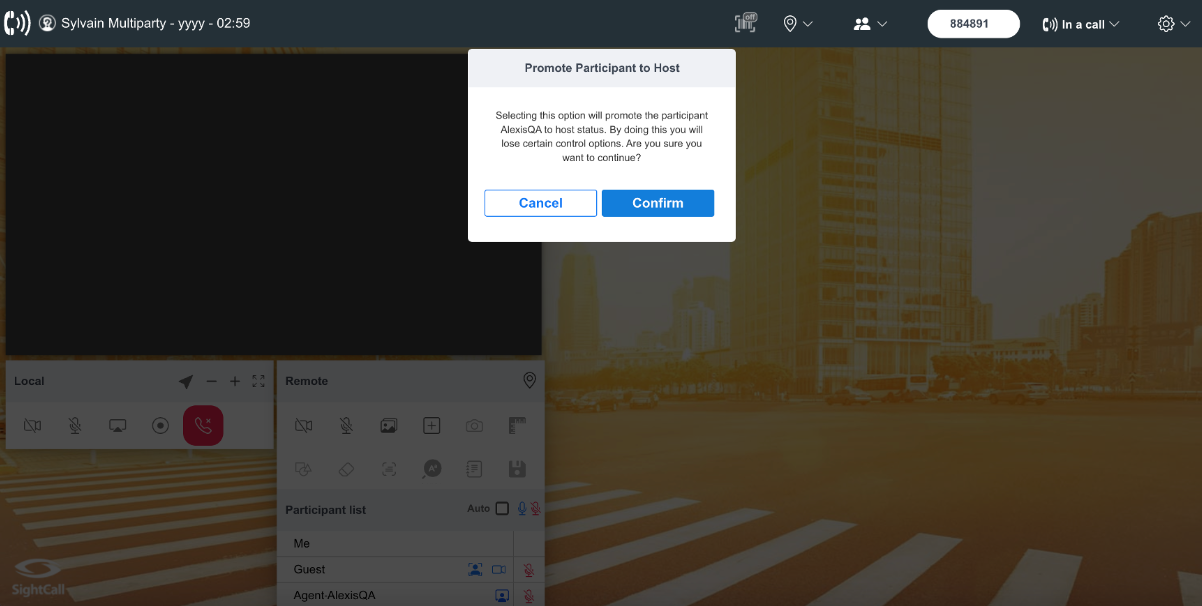Image resolution: width=1202 pixels, height=606 pixels.
Task: Expand the participants dropdown in top bar
Action: (870, 23)
